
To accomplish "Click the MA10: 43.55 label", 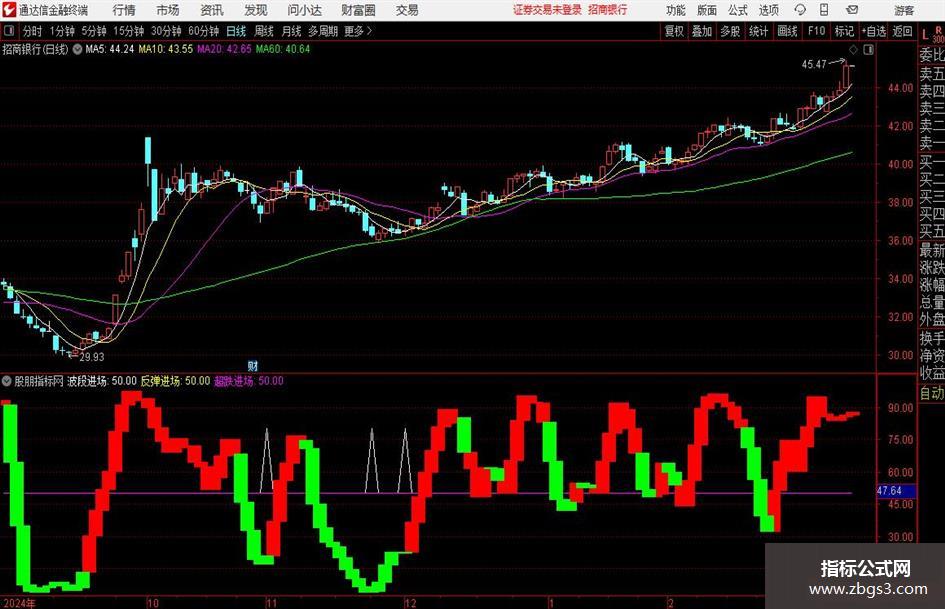I will (166, 49).
